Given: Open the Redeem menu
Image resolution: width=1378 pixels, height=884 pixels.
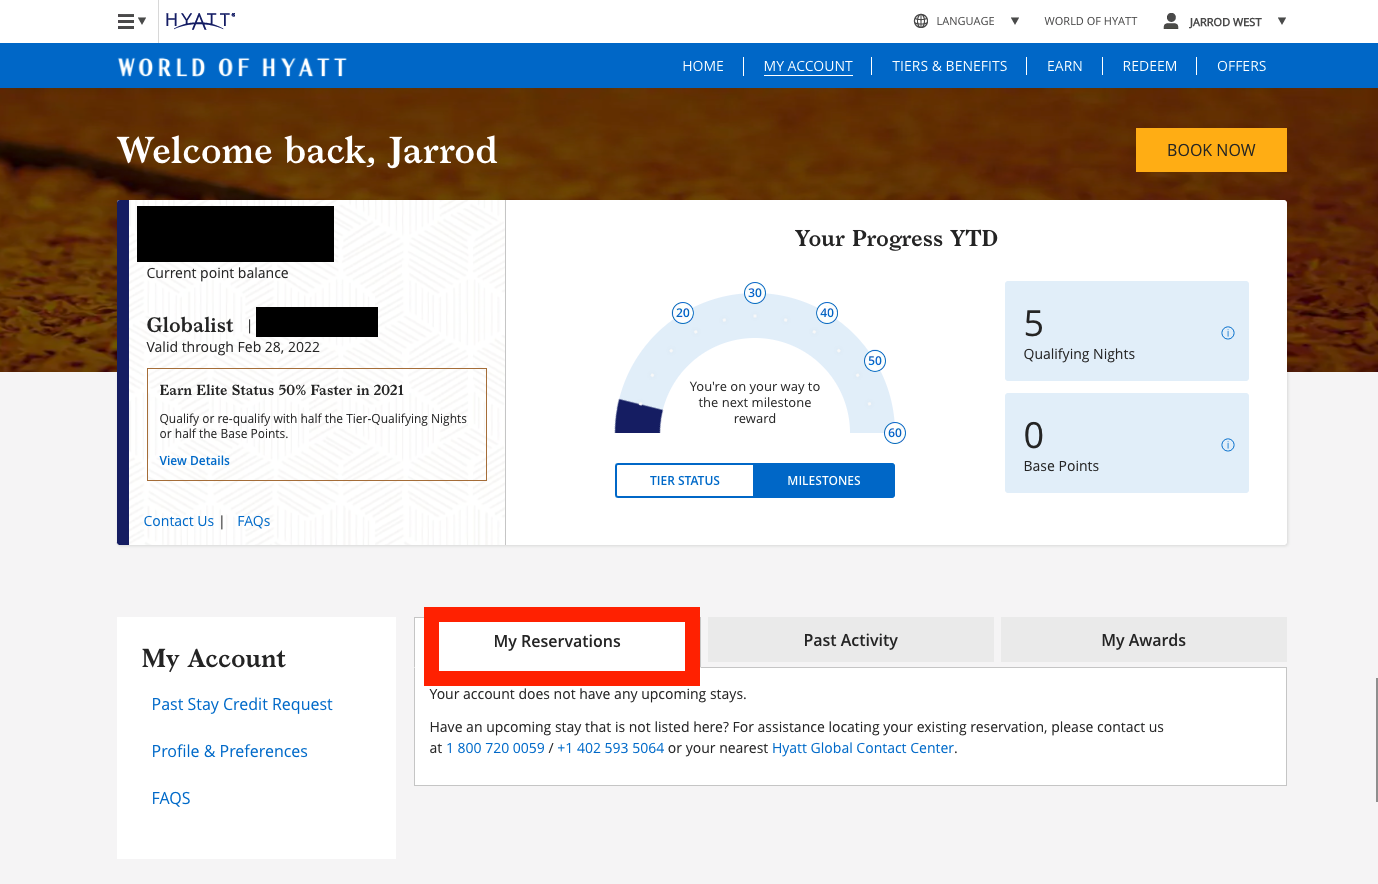Looking at the screenshot, I should (1150, 66).
